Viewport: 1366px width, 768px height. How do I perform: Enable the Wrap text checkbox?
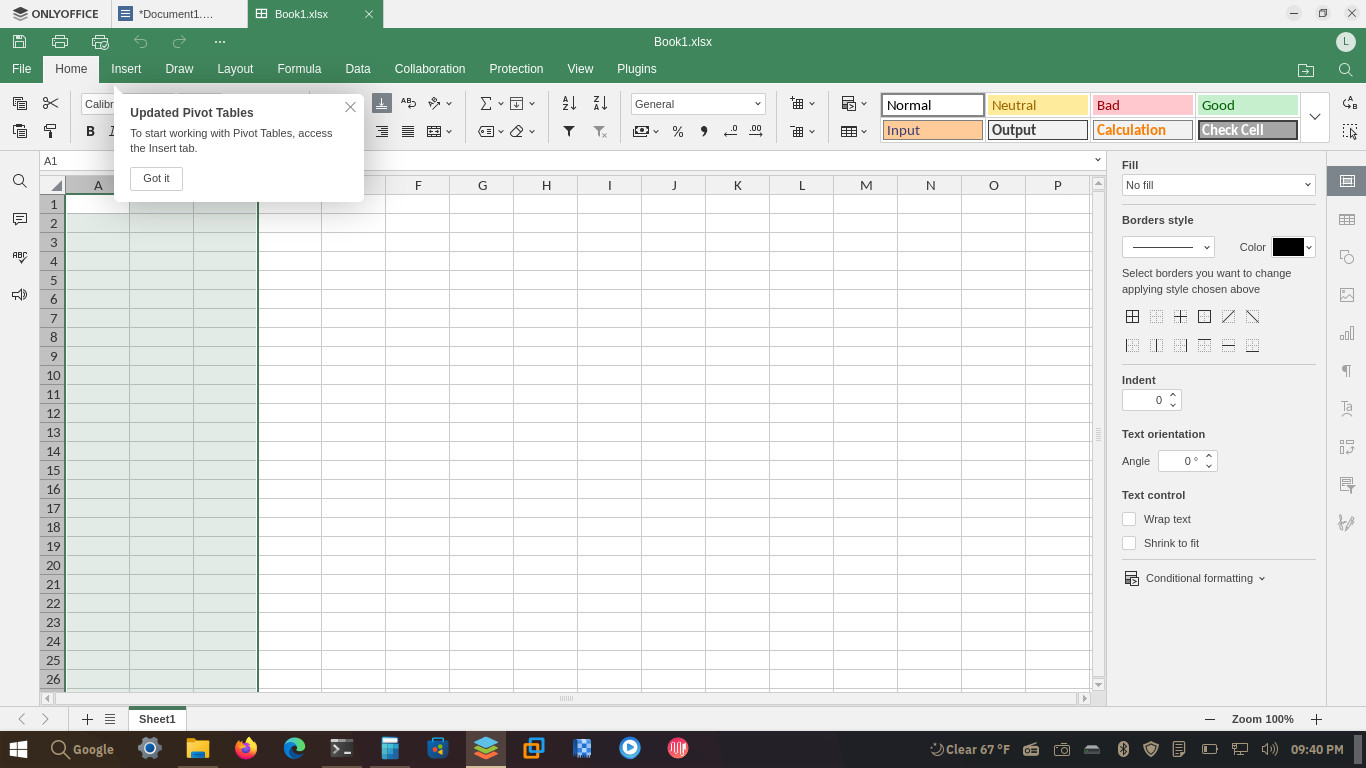coord(1129,519)
